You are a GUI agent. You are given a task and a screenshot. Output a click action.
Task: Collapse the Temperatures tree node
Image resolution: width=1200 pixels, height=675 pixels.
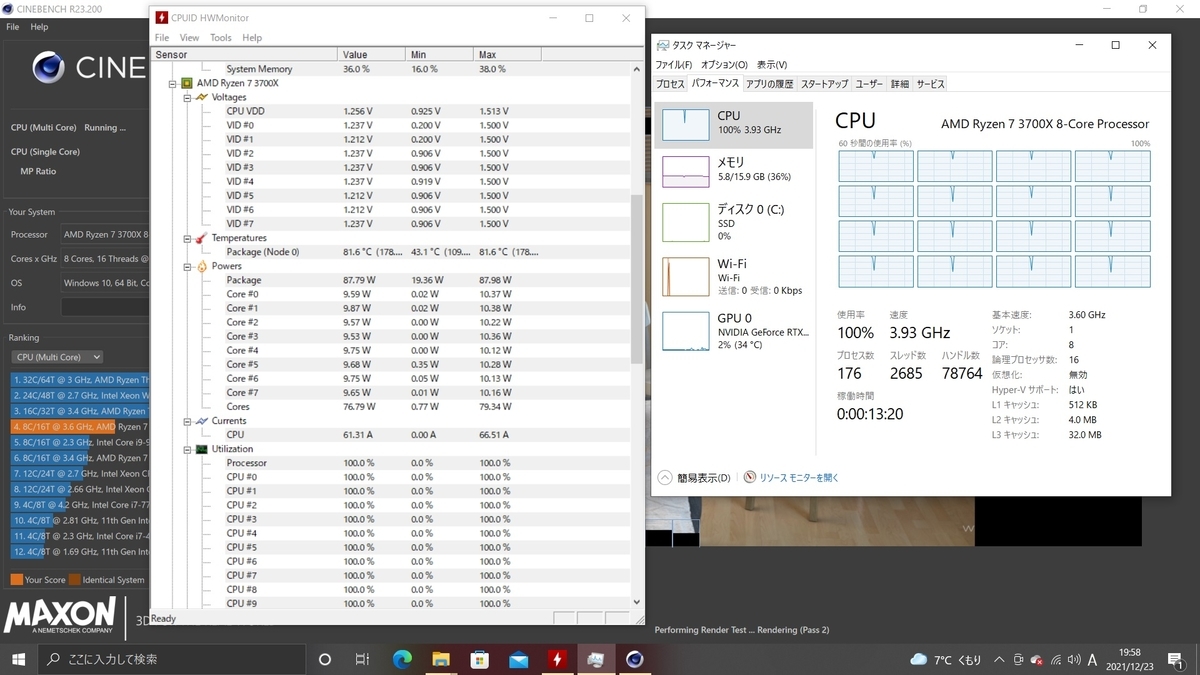click(187, 238)
